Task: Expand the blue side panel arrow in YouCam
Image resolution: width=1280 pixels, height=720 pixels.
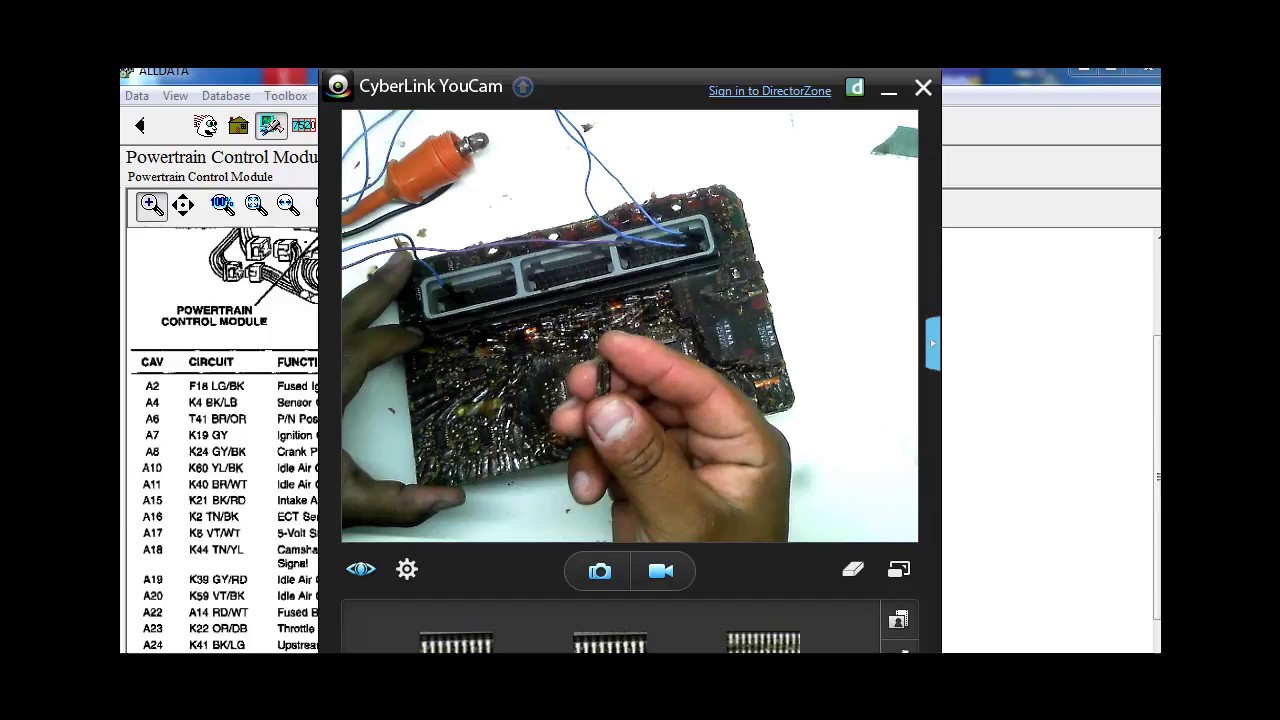Action: 932,344
